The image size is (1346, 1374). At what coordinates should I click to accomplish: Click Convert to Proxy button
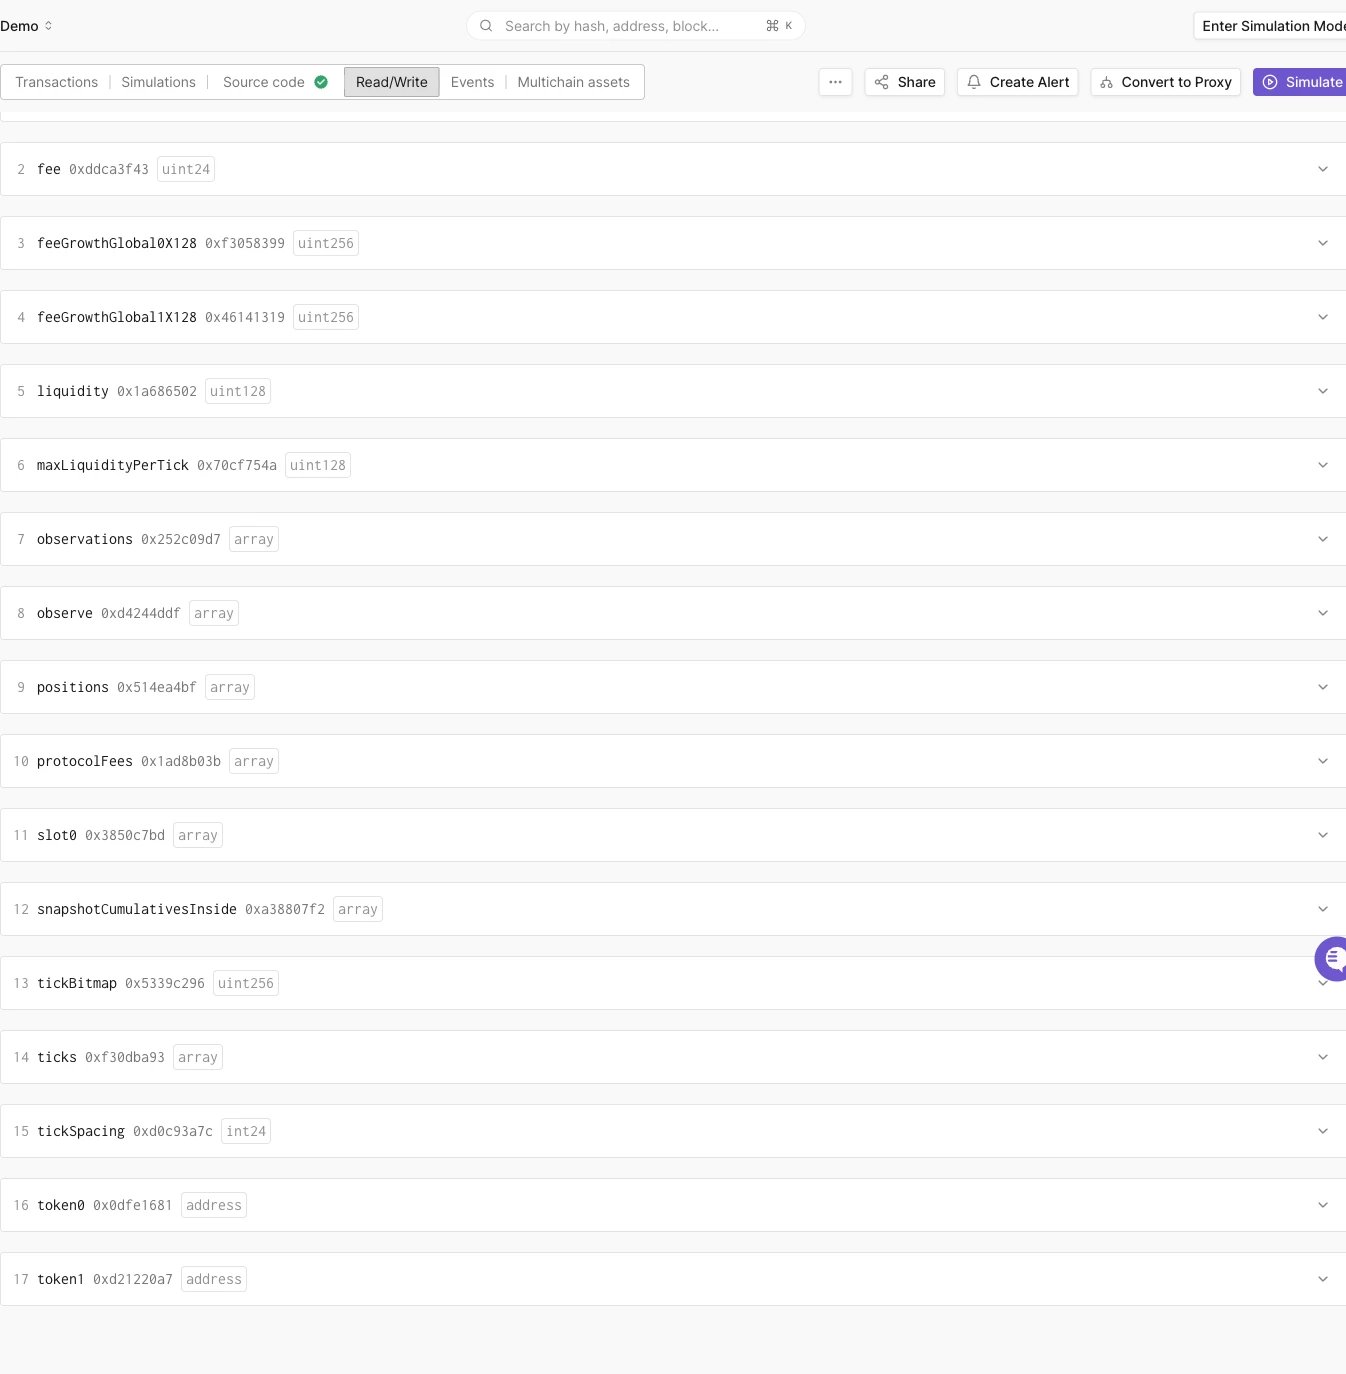pos(1166,82)
